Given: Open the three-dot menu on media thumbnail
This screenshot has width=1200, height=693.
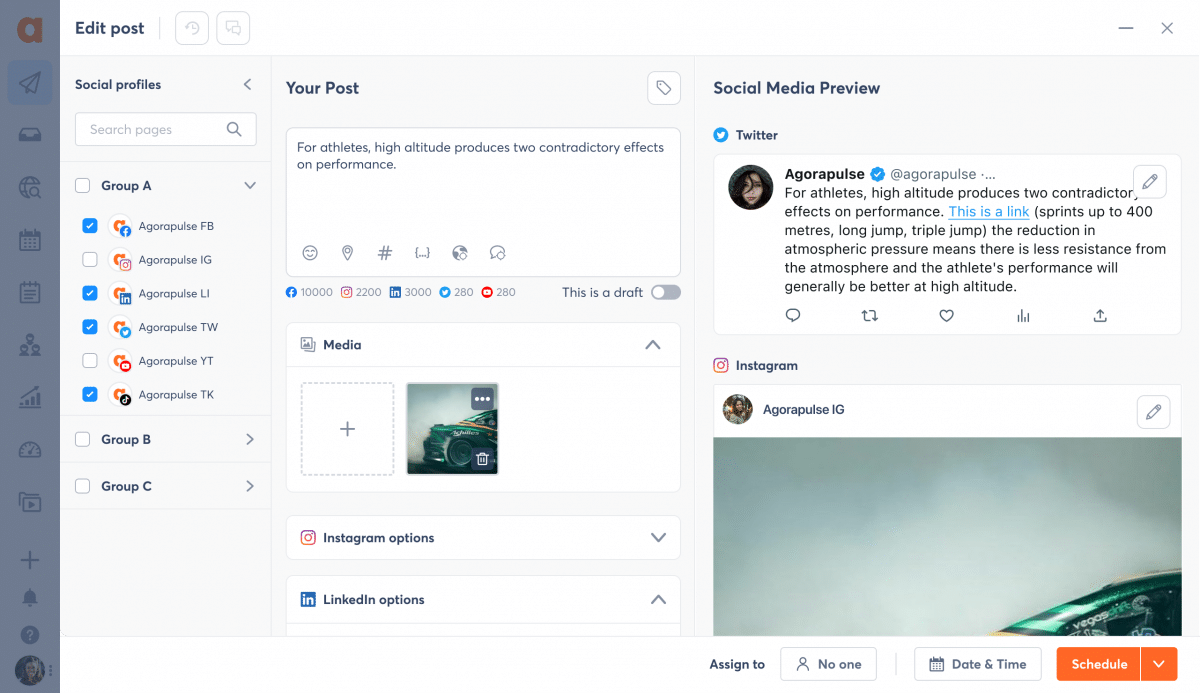Looking at the screenshot, I should point(483,399).
